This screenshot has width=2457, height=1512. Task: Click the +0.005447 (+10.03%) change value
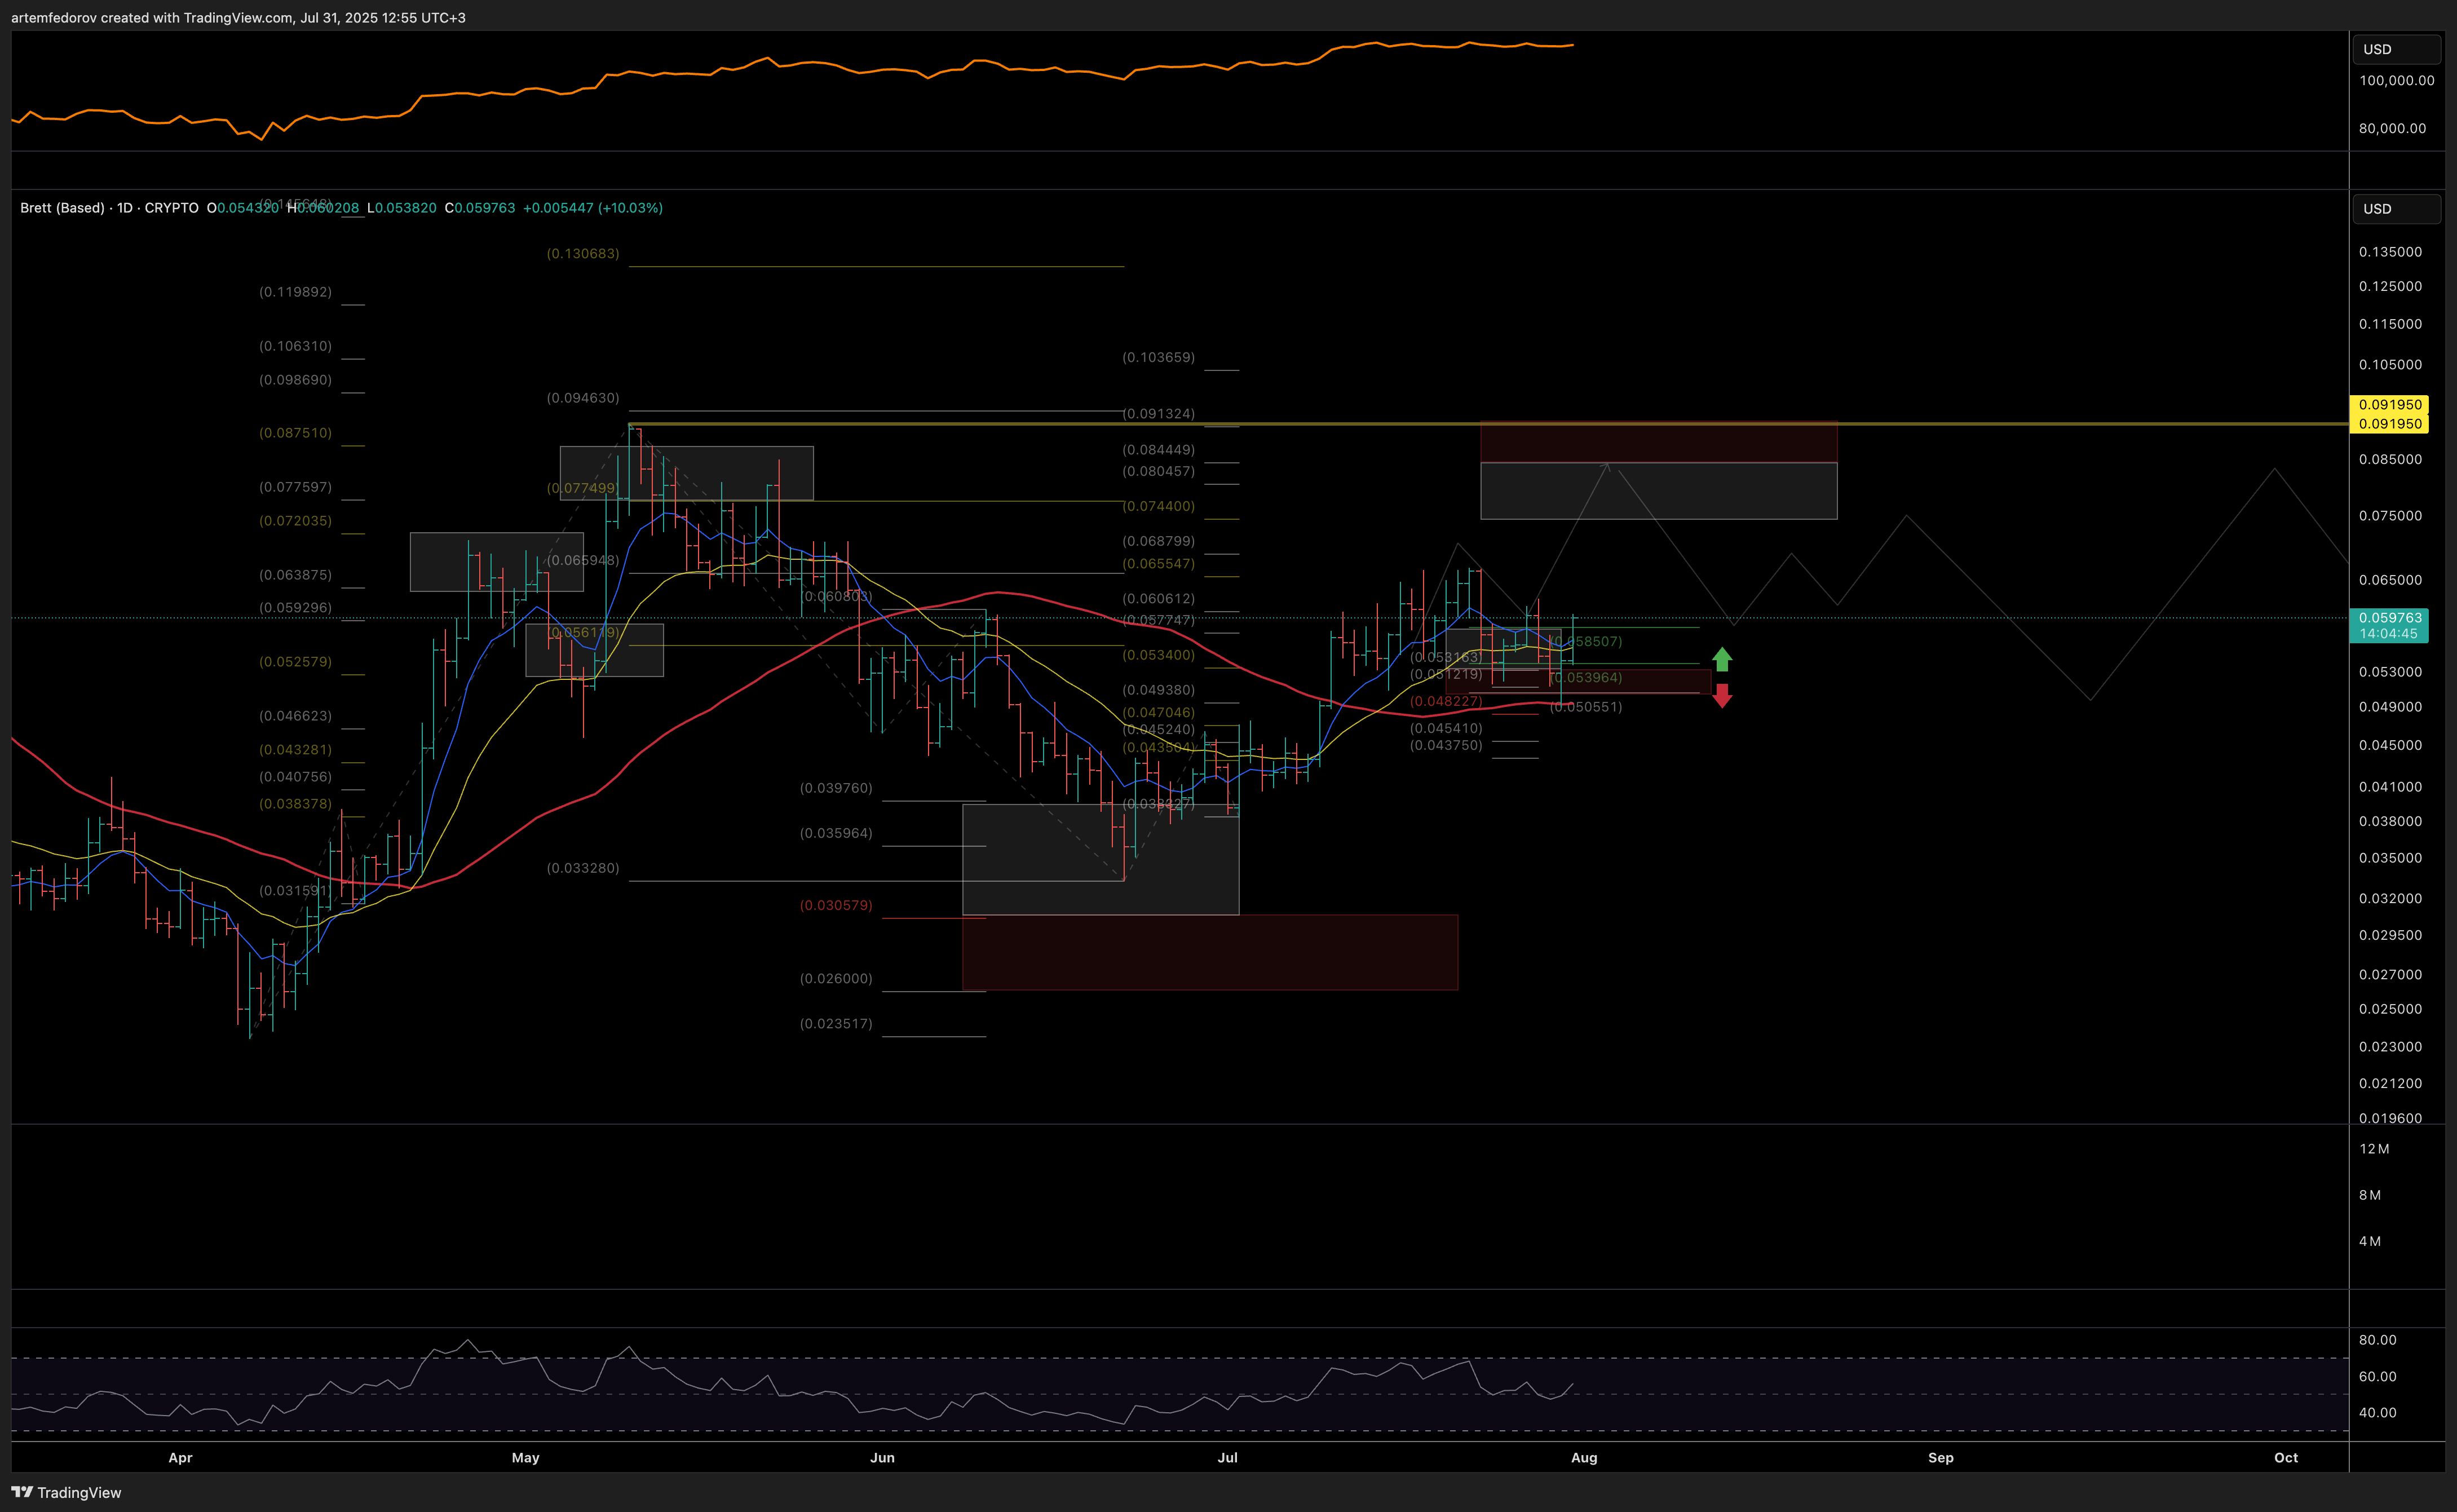pyautogui.click(x=593, y=208)
